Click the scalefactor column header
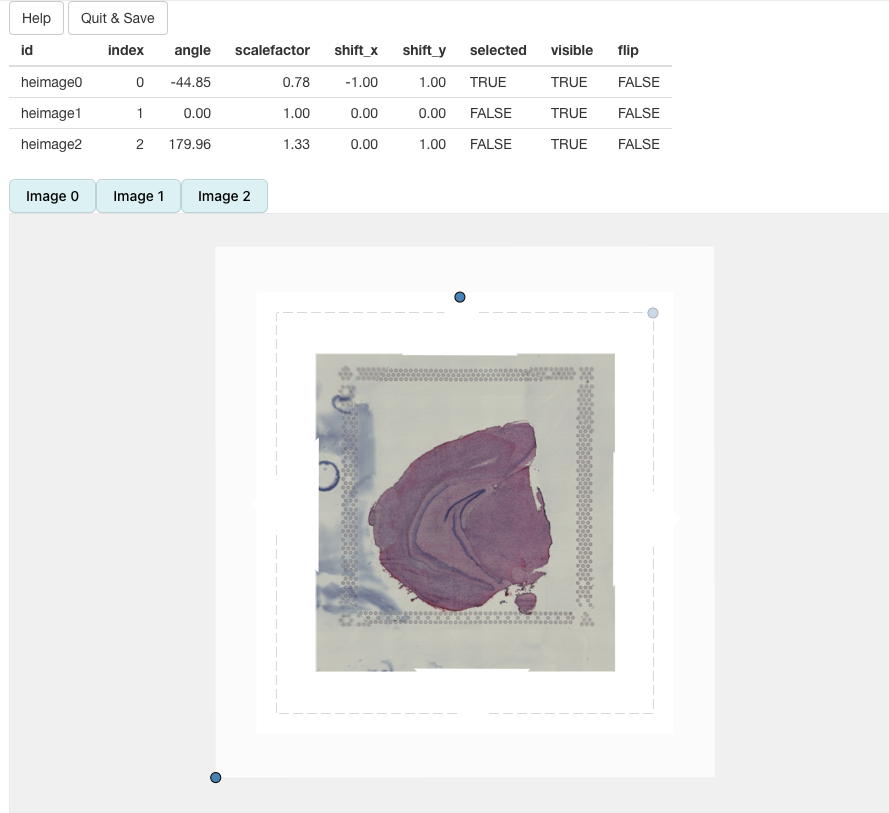Image resolution: width=889 pixels, height=813 pixels. click(x=272, y=50)
